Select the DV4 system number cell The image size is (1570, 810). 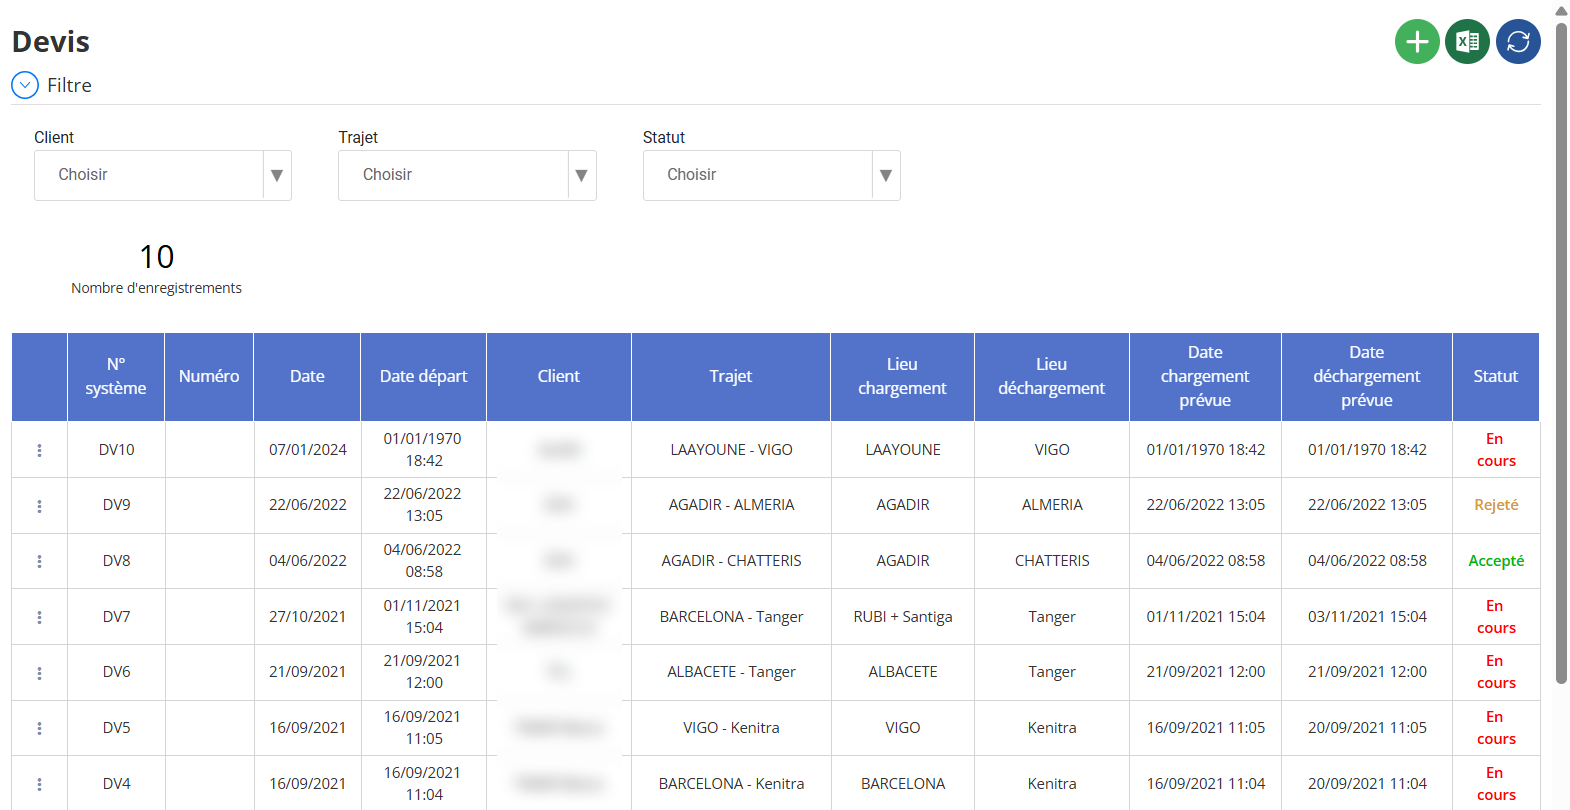pyautogui.click(x=116, y=784)
